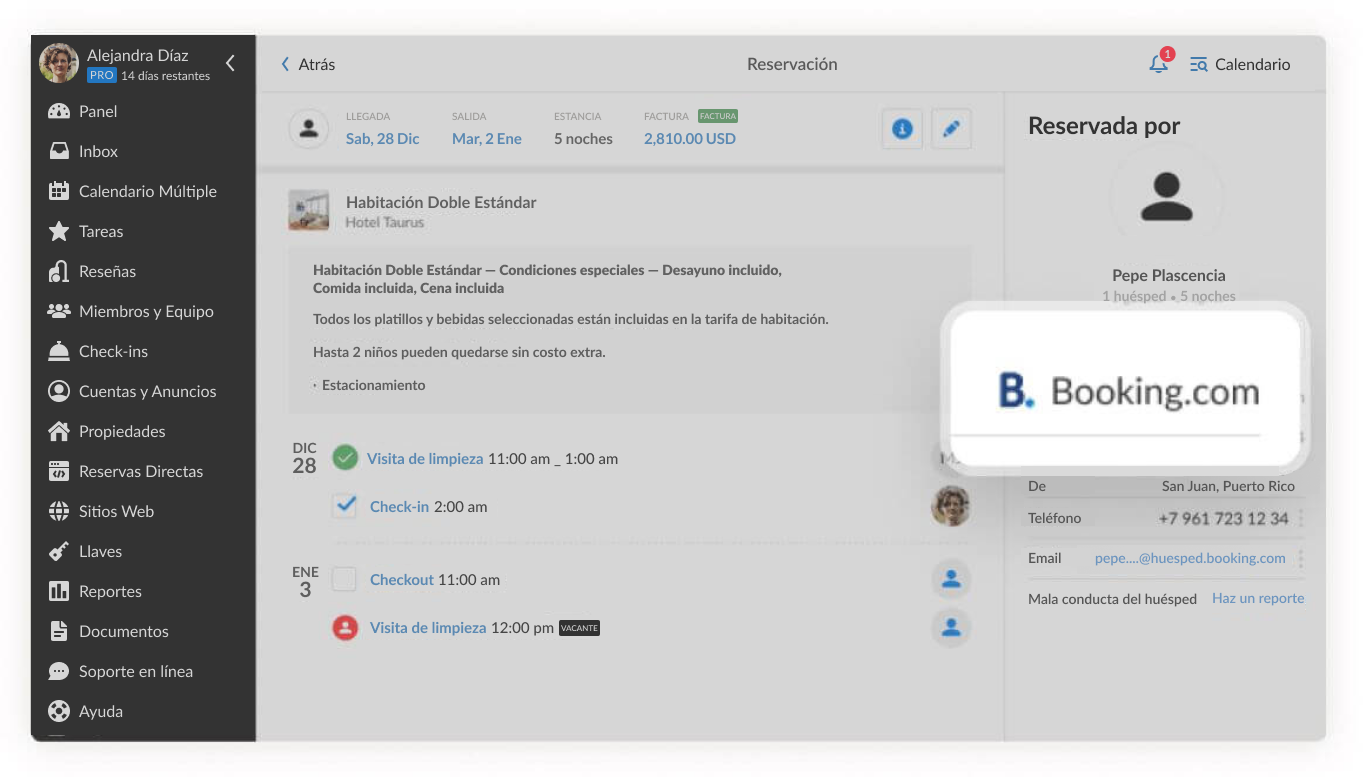The image size is (1366, 777).
Task: Open the Inbox tray icon
Action: pos(59,151)
